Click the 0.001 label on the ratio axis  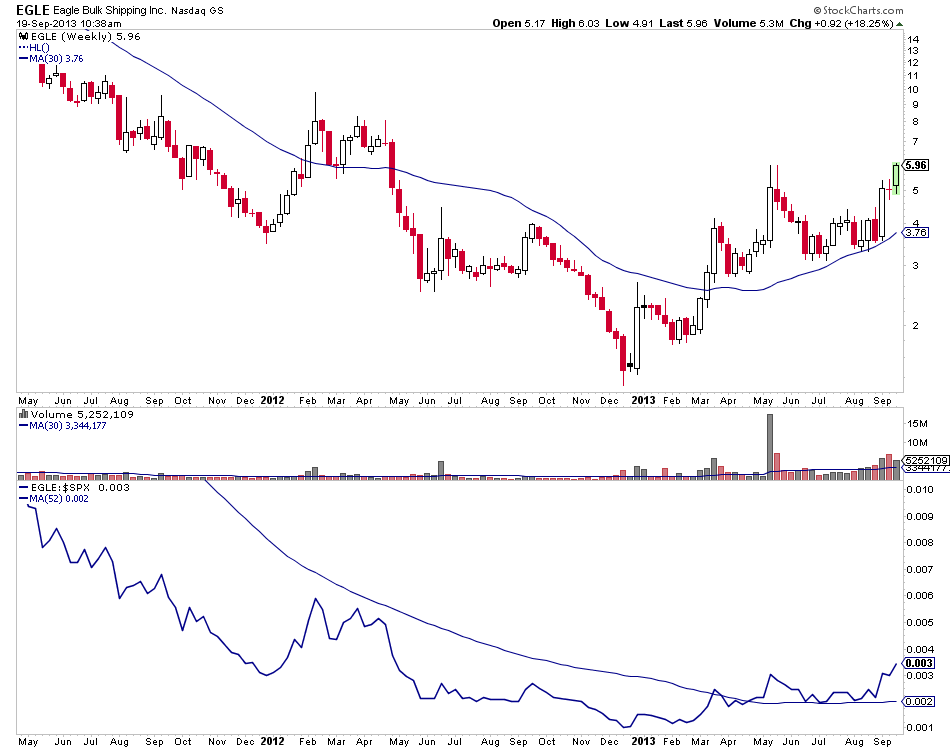tap(920, 728)
